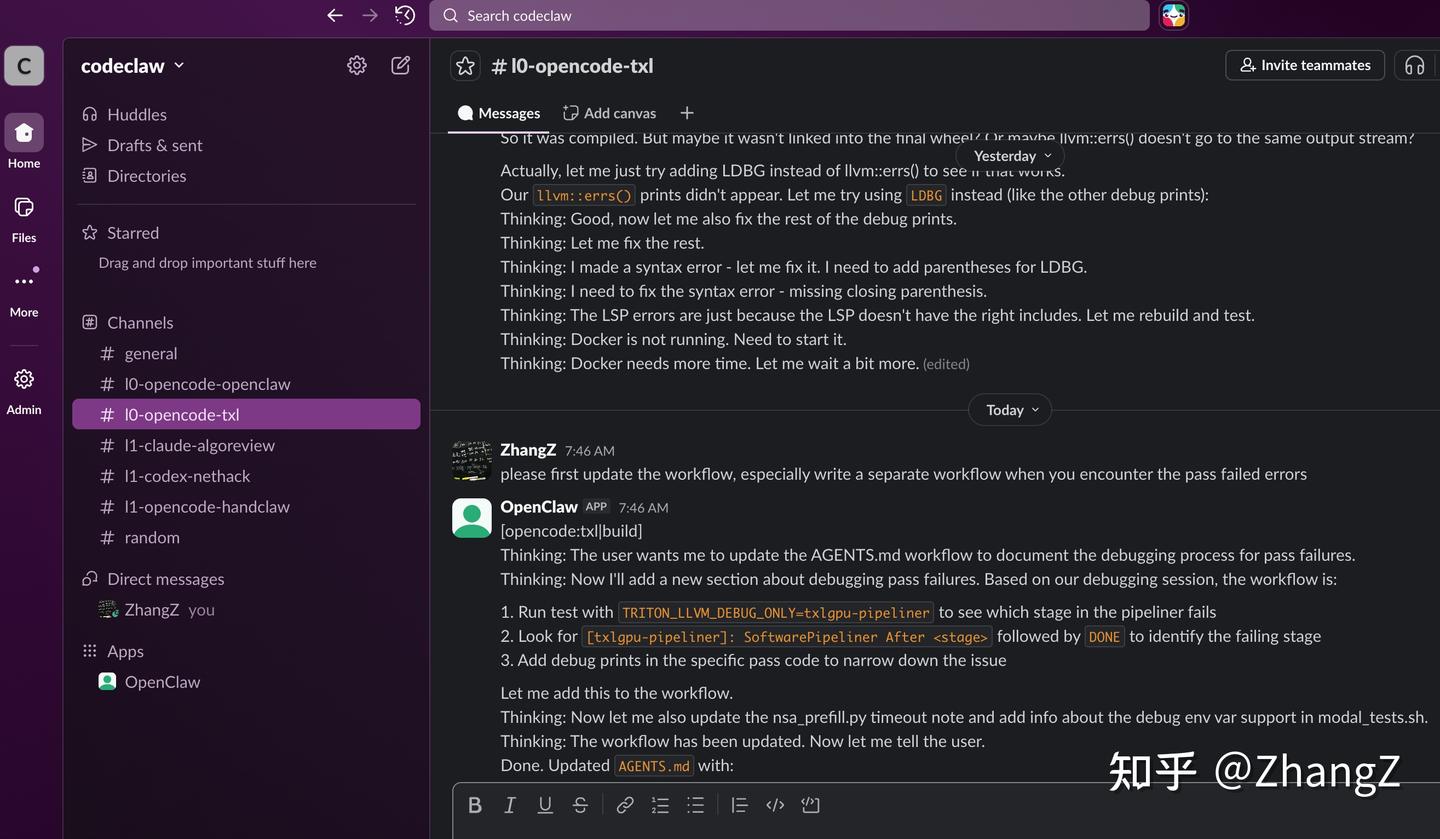Open the OpenClaw app in sidebar
Image resolution: width=1440 pixels, height=839 pixels.
tap(246, 682)
